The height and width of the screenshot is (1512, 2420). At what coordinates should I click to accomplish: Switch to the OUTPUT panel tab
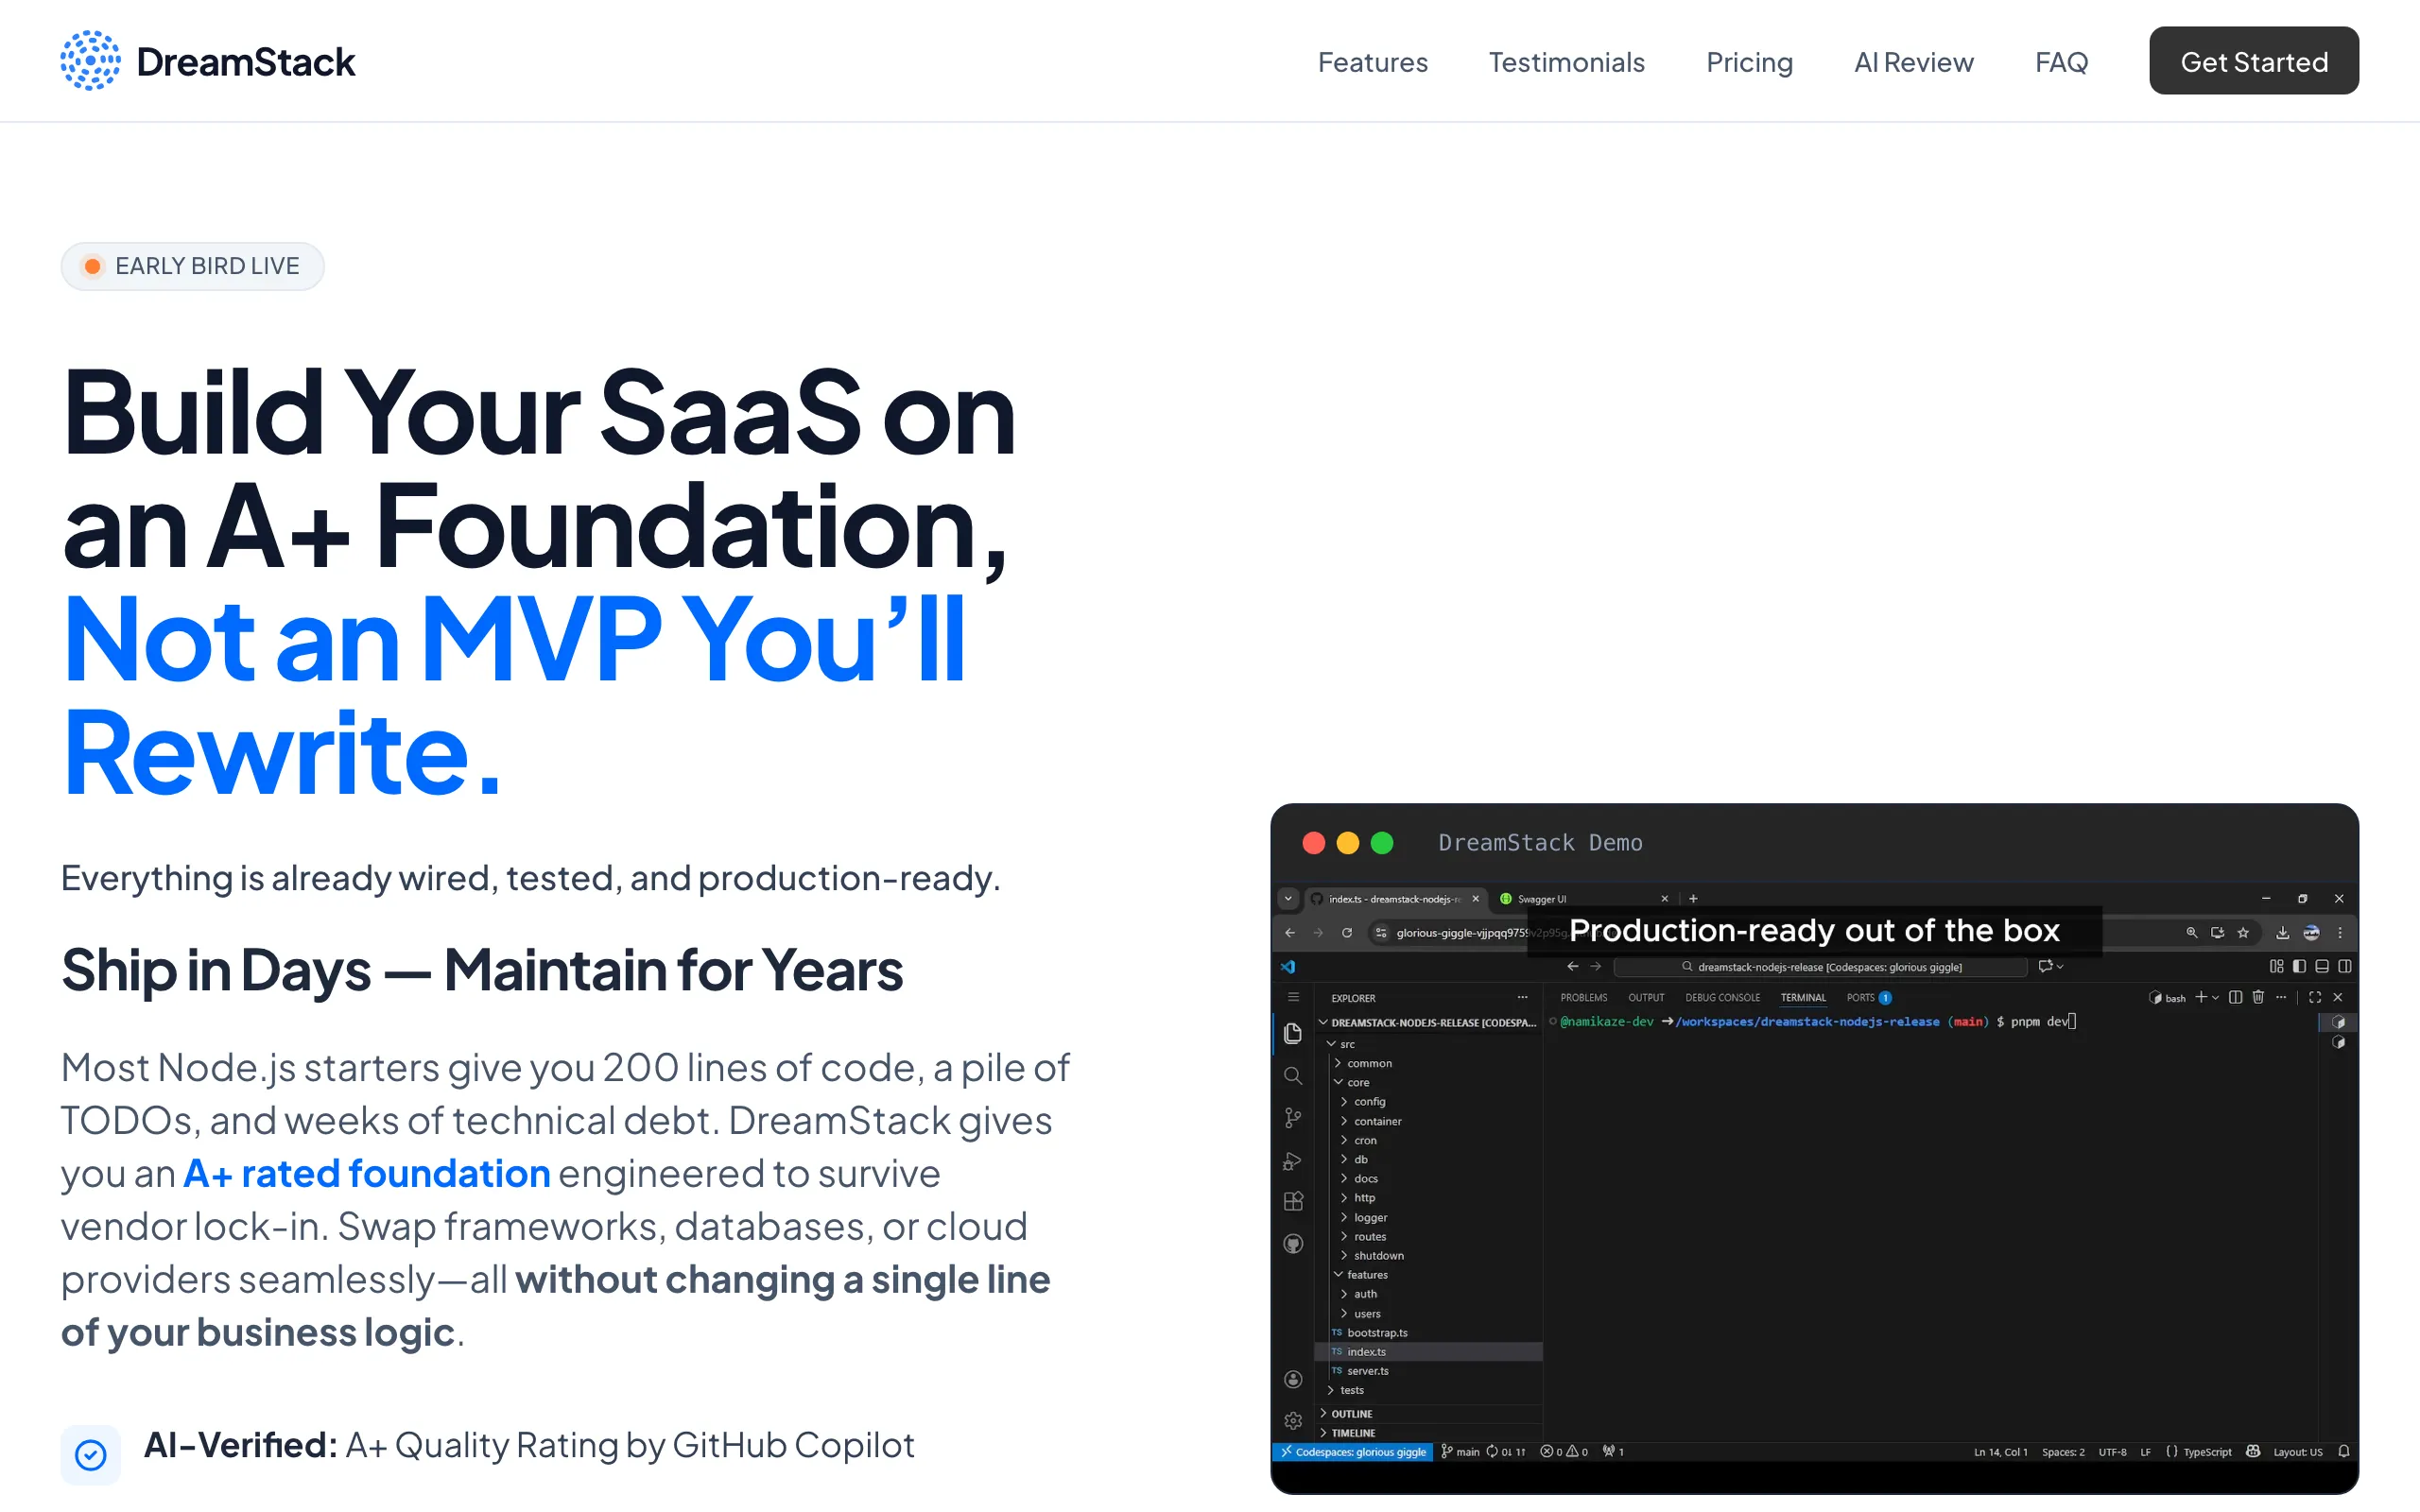point(1646,997)
